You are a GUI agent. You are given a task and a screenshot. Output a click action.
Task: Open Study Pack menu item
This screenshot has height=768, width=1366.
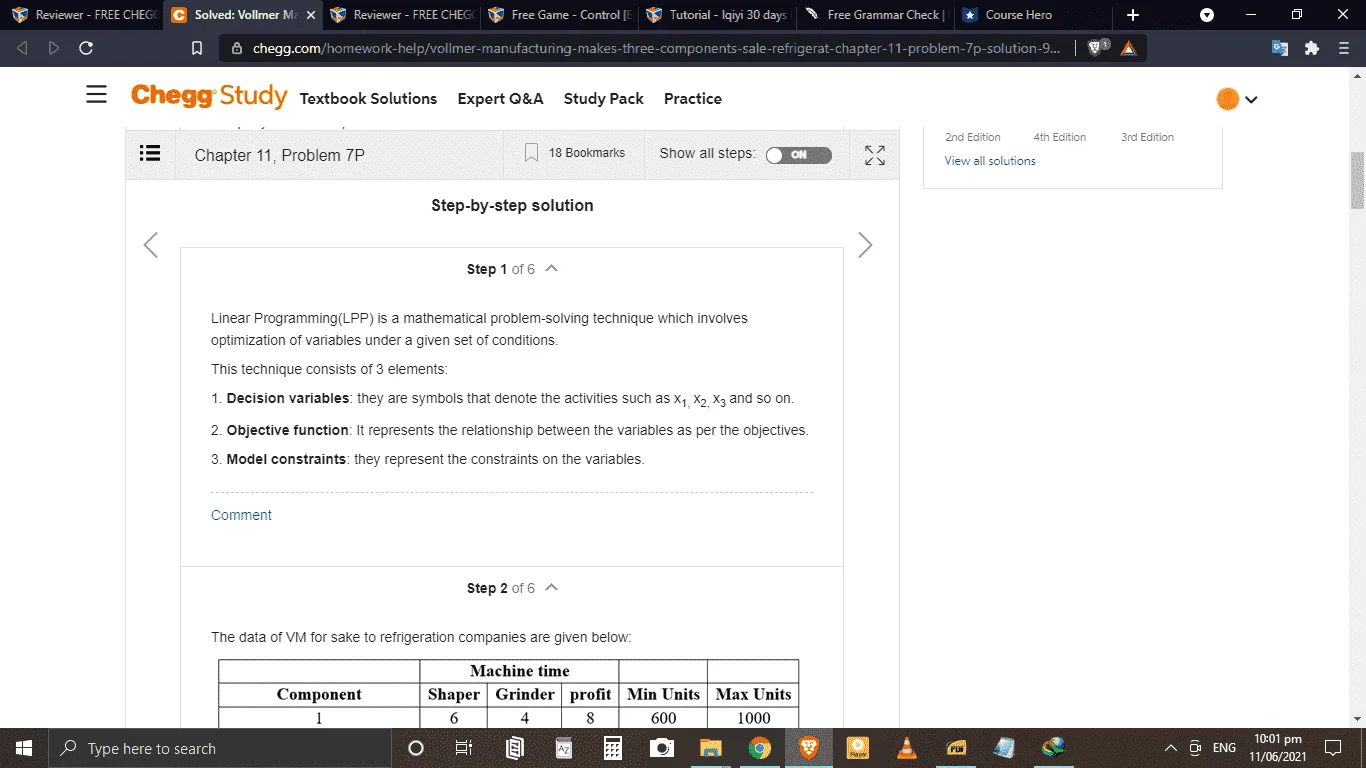[x=604, y=98]
